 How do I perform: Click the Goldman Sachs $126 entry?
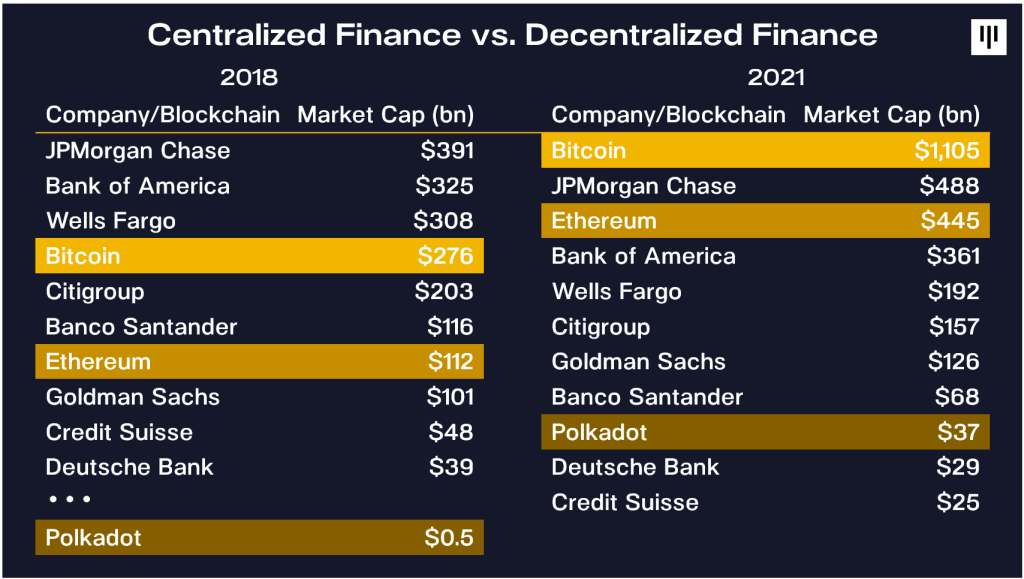765,362
